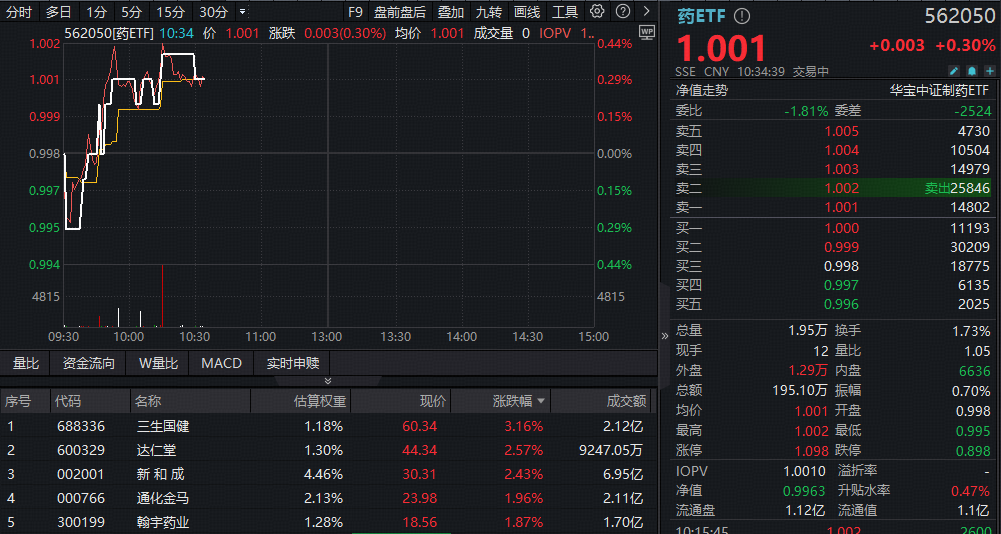Select 翰宇药业 row in holdings table
The width and height of the screenshot is (1001, 534).
[328, 523]
